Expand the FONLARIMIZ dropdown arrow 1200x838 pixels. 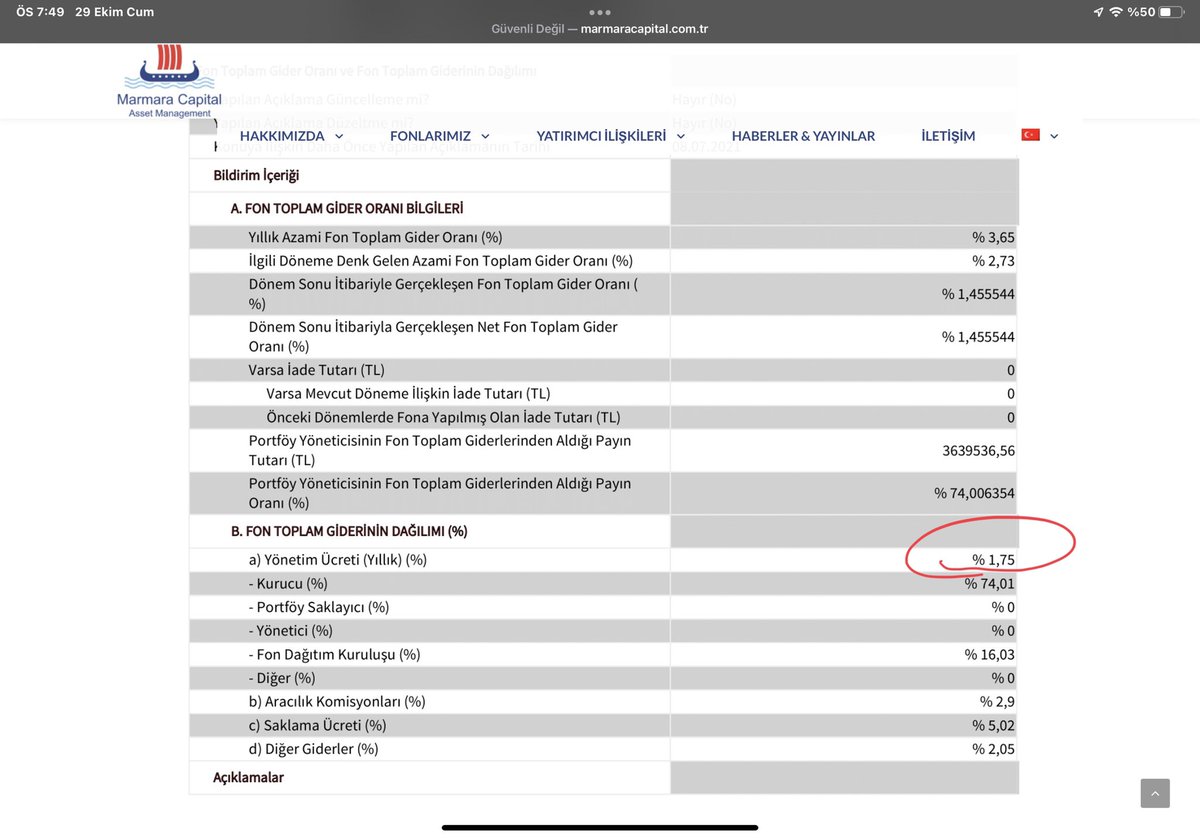(485, 136)
